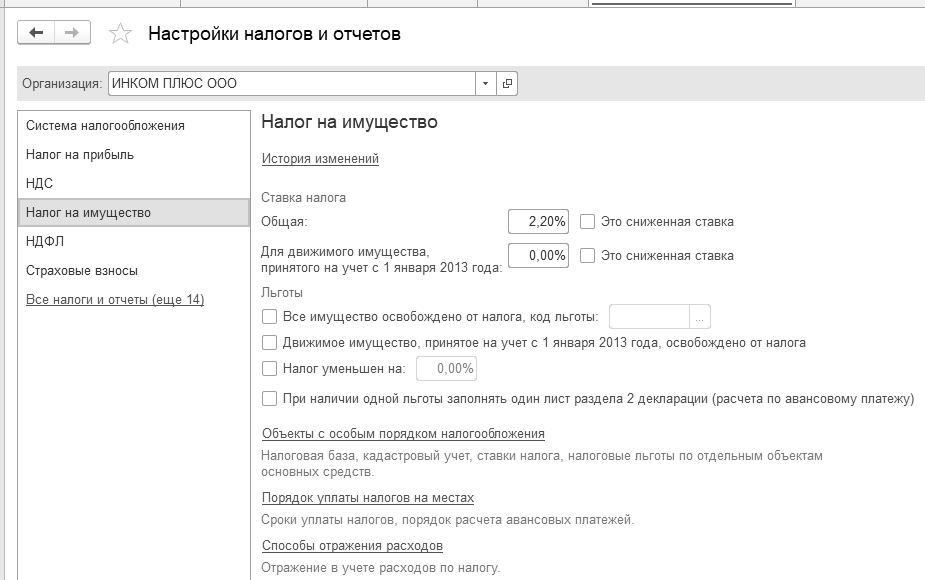Select НДС section

134,183
